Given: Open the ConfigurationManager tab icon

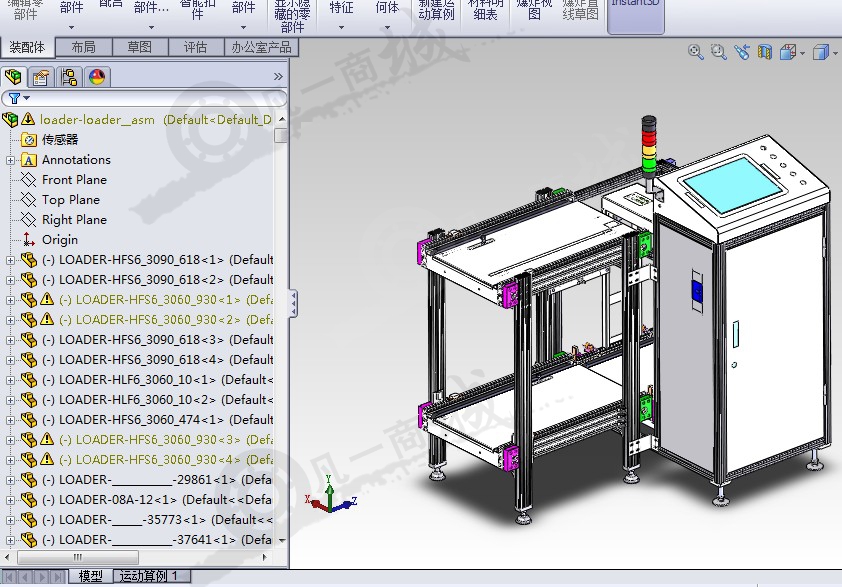Looking at the screenshot, I should (69, 77).
